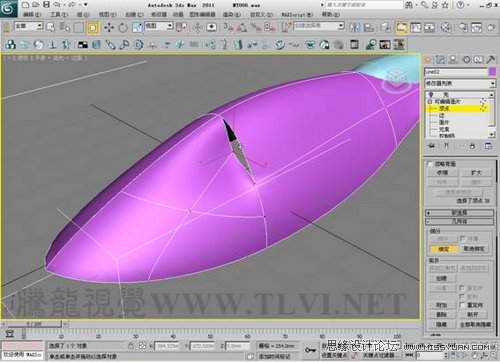The image size is (500, 362).
Task: Expand the Soft Selection rollout bar
Action: pos(459,213)
